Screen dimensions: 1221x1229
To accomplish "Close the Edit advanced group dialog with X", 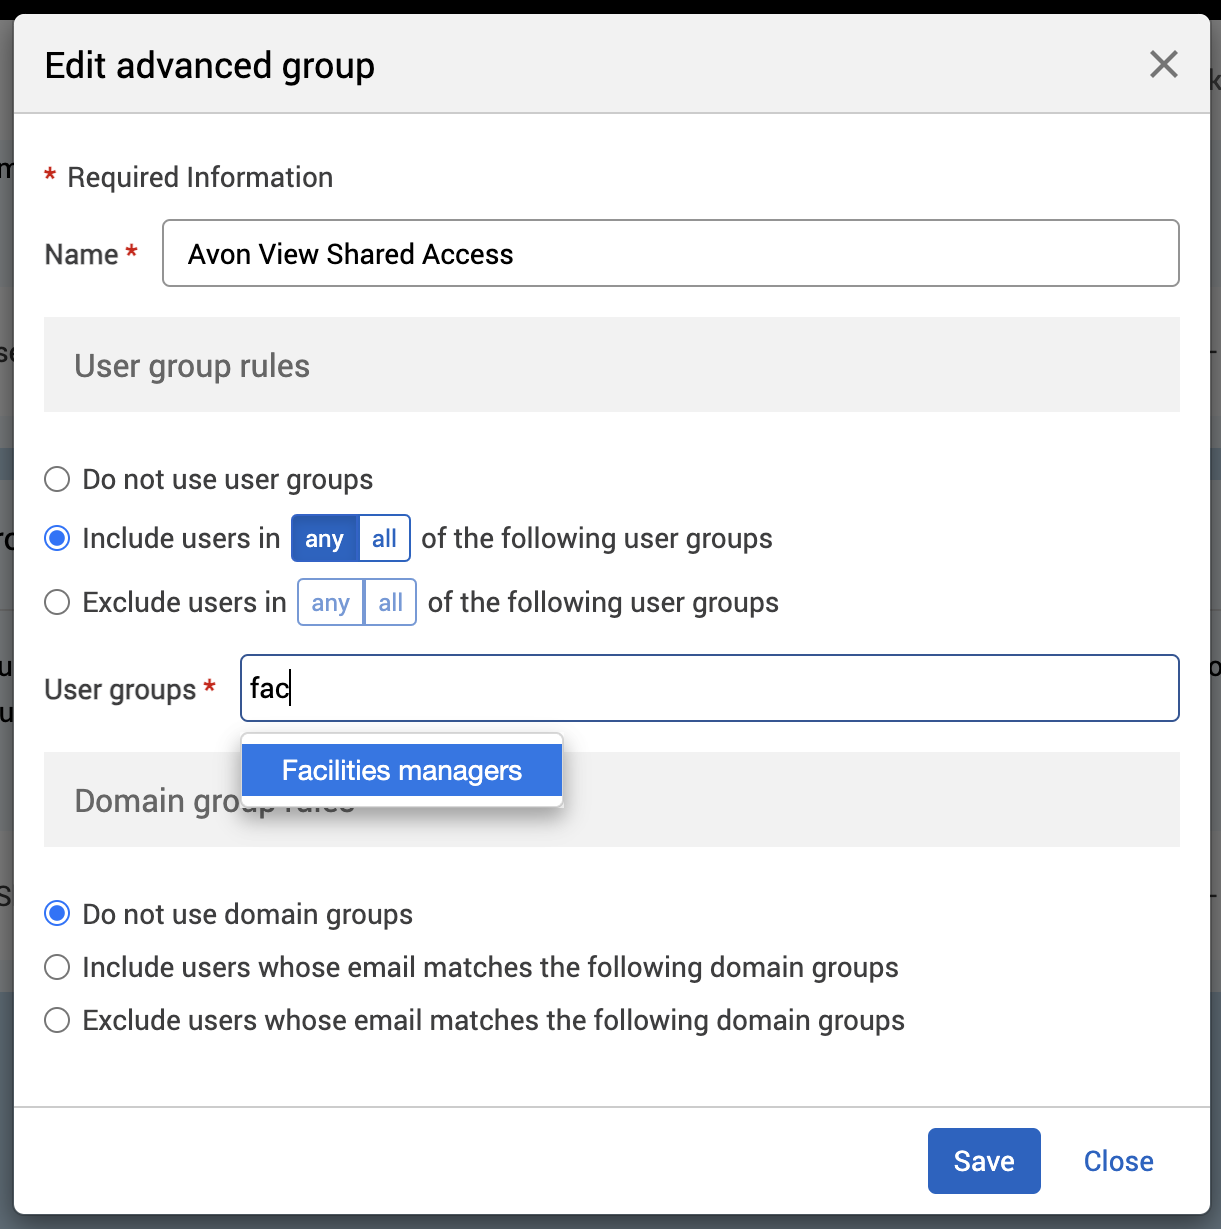I will point(1163,65).
